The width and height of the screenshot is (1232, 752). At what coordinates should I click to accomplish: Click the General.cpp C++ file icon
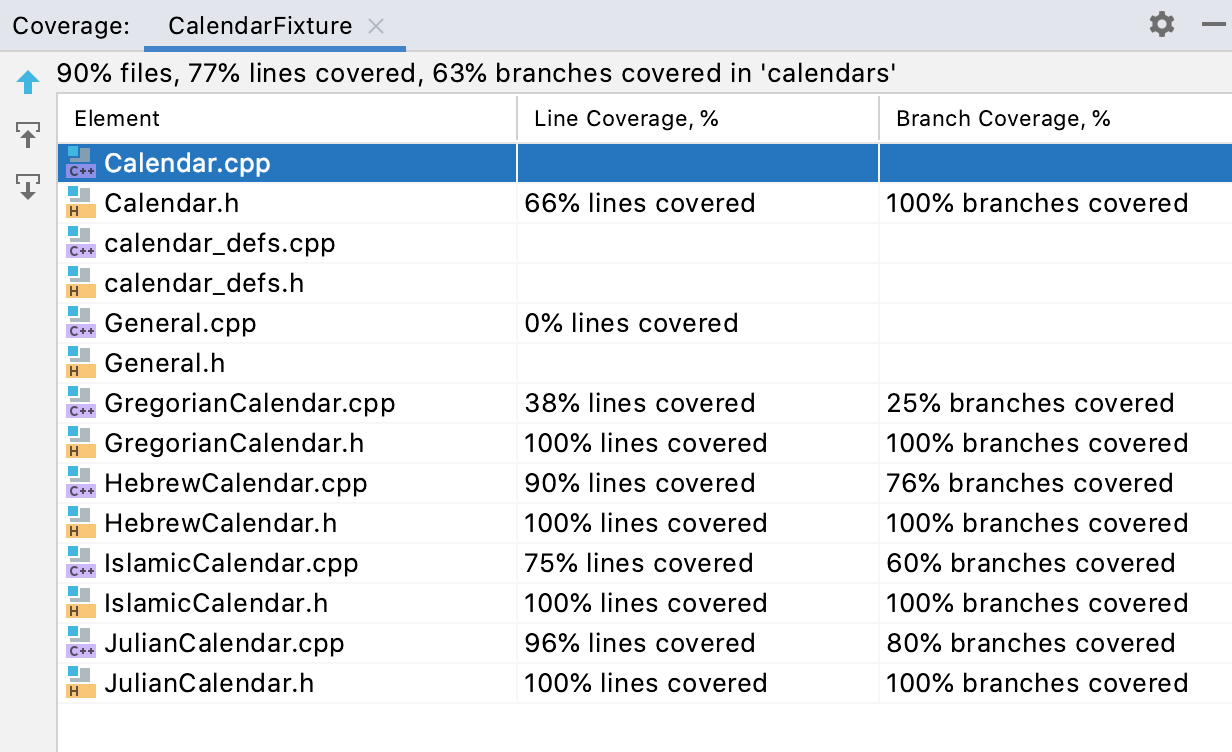coord(80,323)
